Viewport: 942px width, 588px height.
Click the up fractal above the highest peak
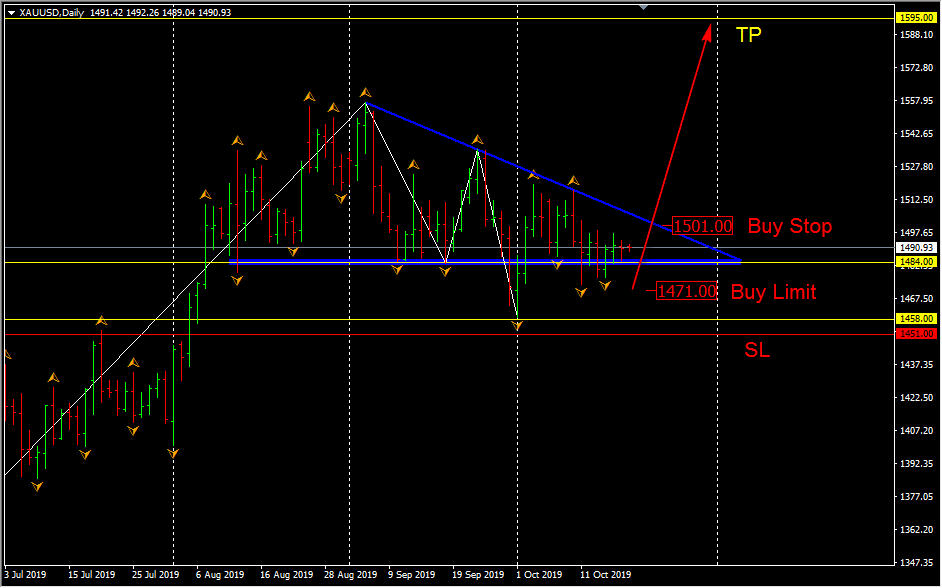click(365, 92)
